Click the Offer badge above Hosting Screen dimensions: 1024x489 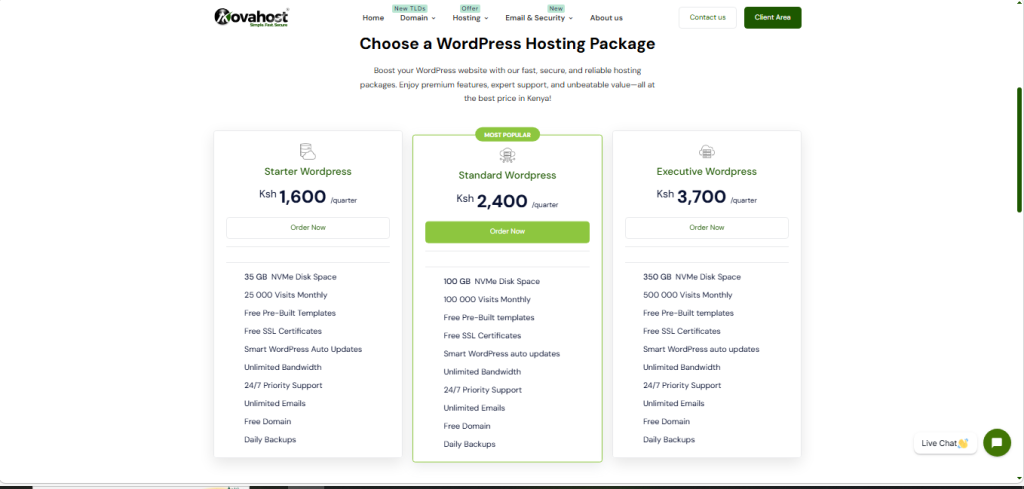[x=470, y=8]
